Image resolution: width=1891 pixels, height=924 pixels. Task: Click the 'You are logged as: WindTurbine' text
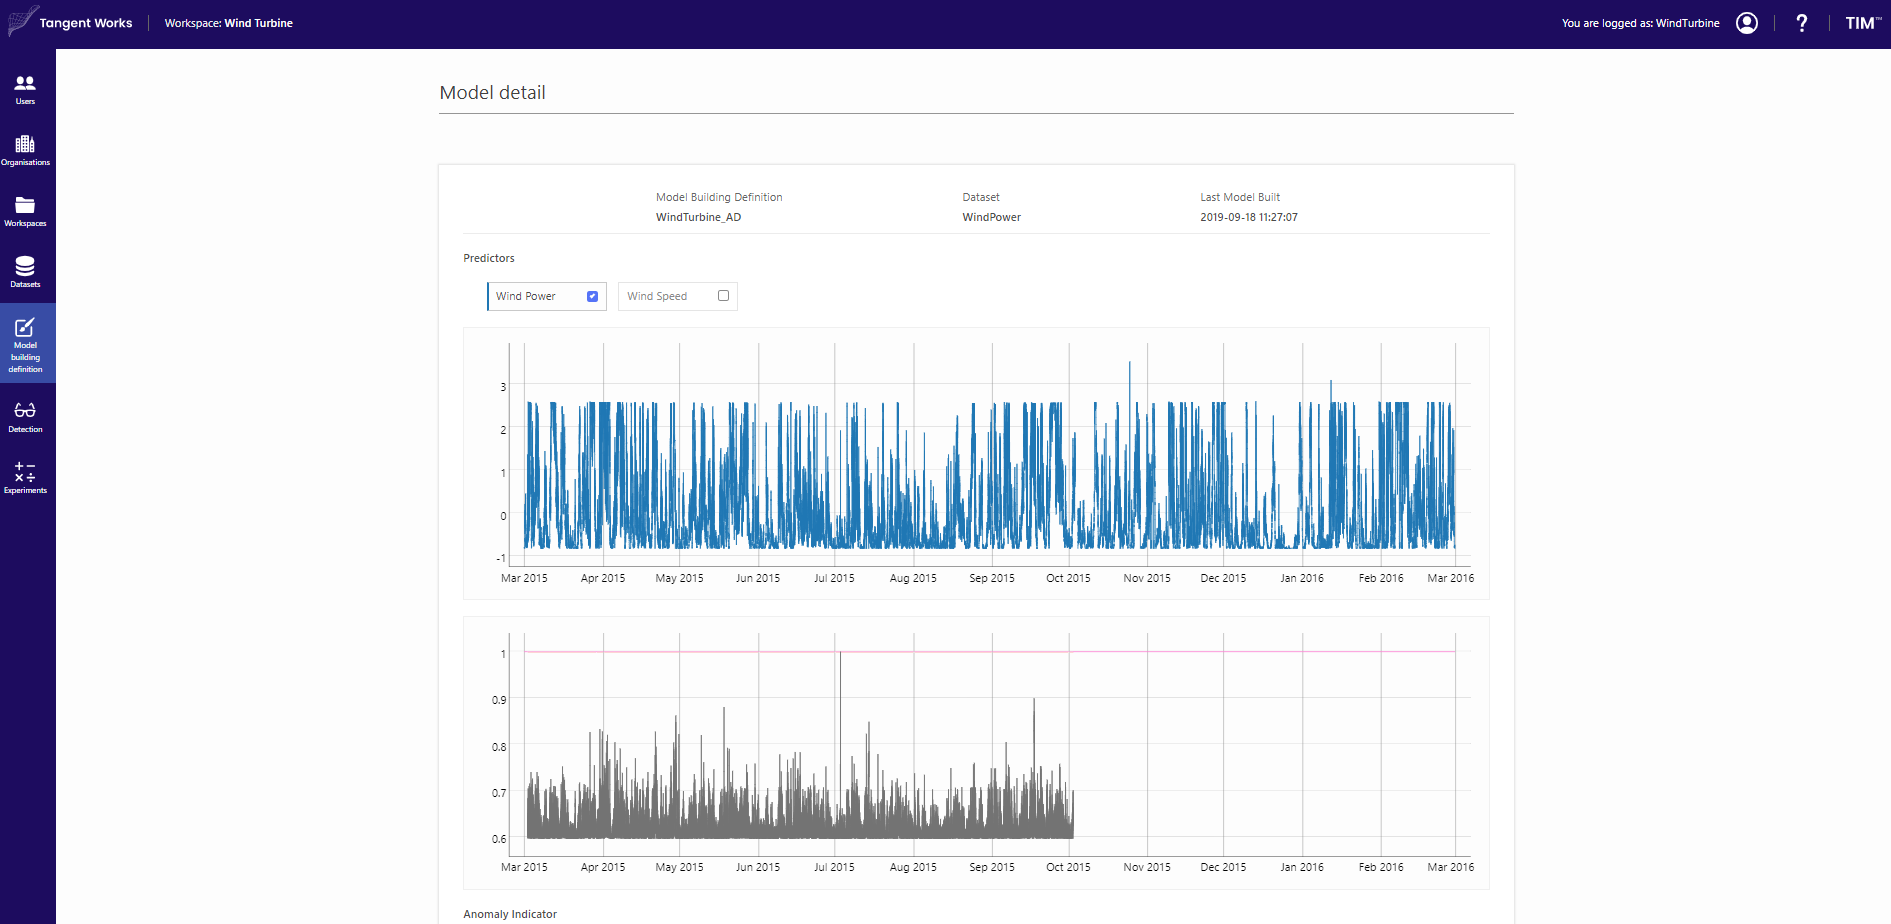[x=1640, y=23]
